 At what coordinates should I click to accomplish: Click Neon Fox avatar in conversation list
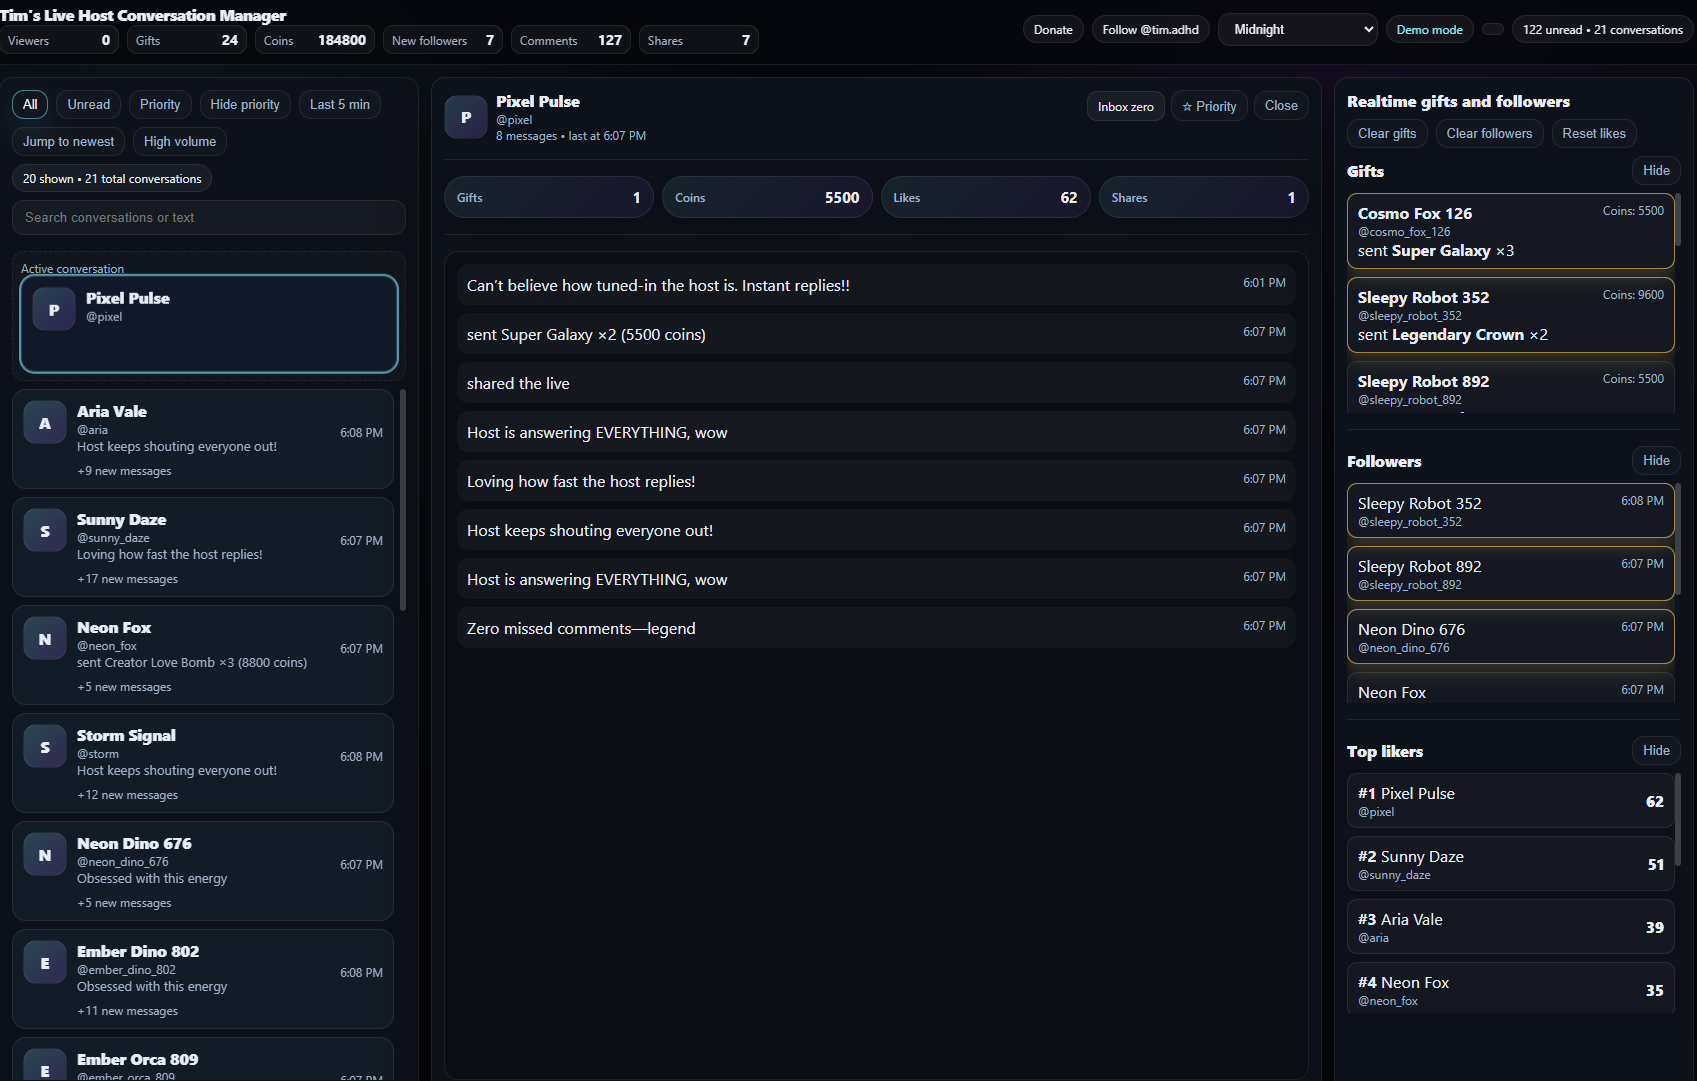(x=45, y=640)
